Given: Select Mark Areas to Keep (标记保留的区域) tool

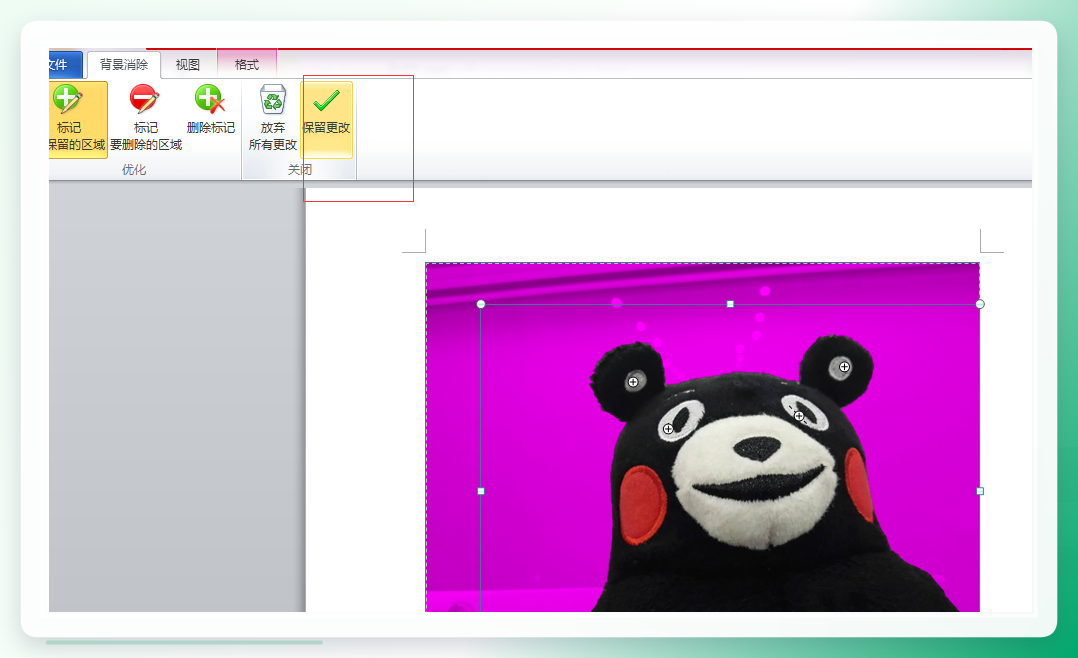Looking at the screenshot, I should 78,120.
